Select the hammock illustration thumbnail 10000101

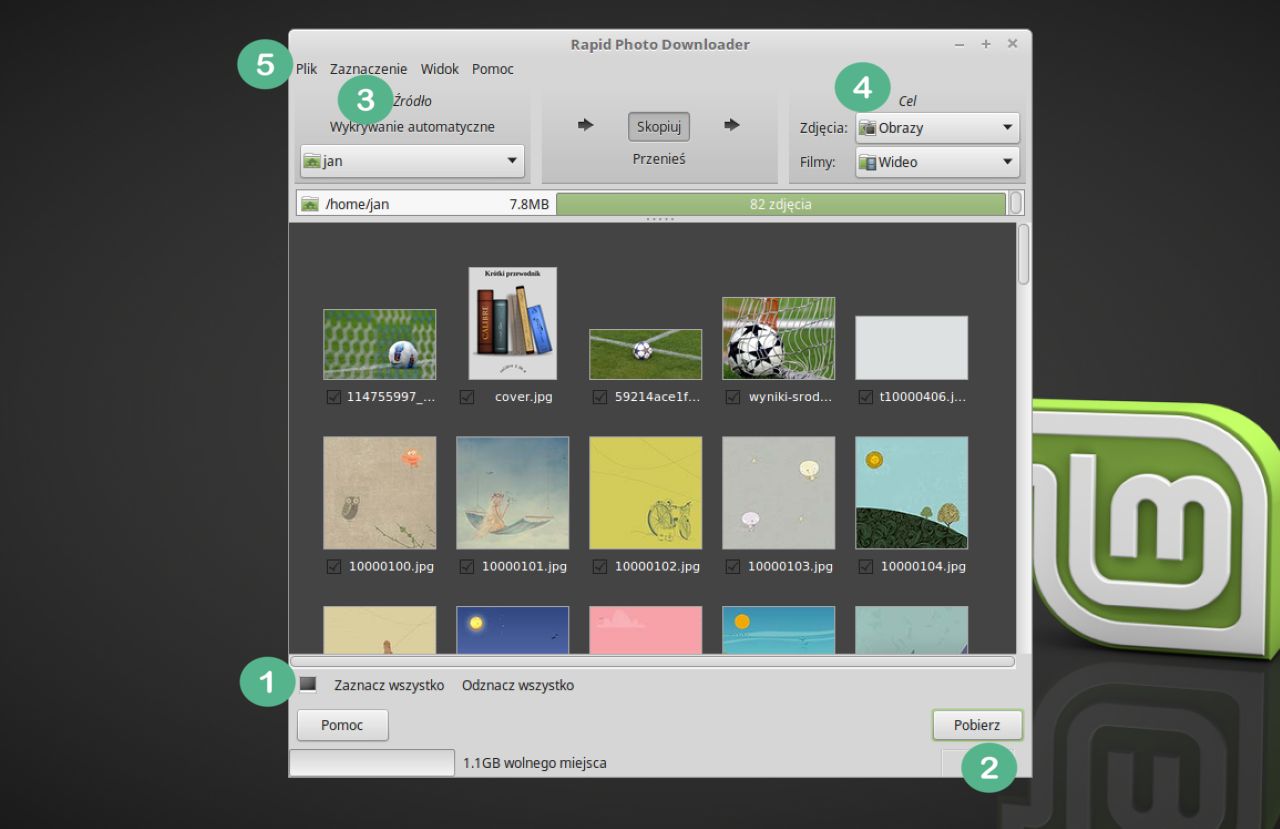tap(513, 493)
